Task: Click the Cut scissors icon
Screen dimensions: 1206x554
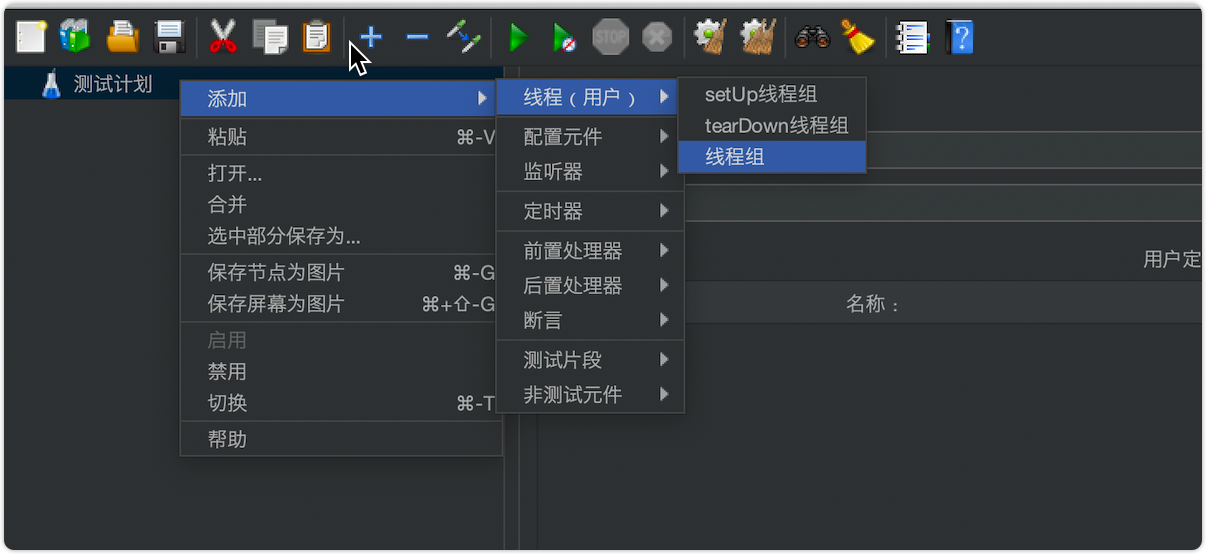Action: tap(222, 38)
